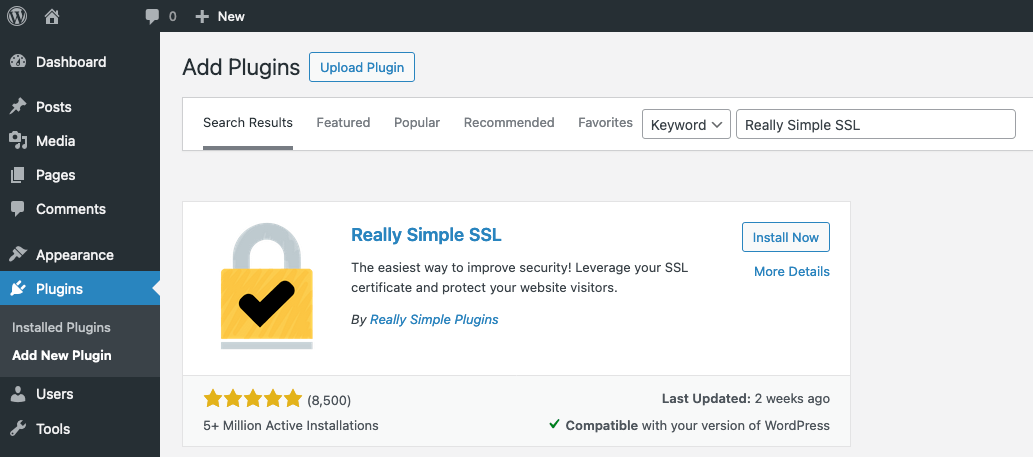The image size is (1033, 457).
Task: Click the Media icon in sidebar
Action: pos(18,141)
